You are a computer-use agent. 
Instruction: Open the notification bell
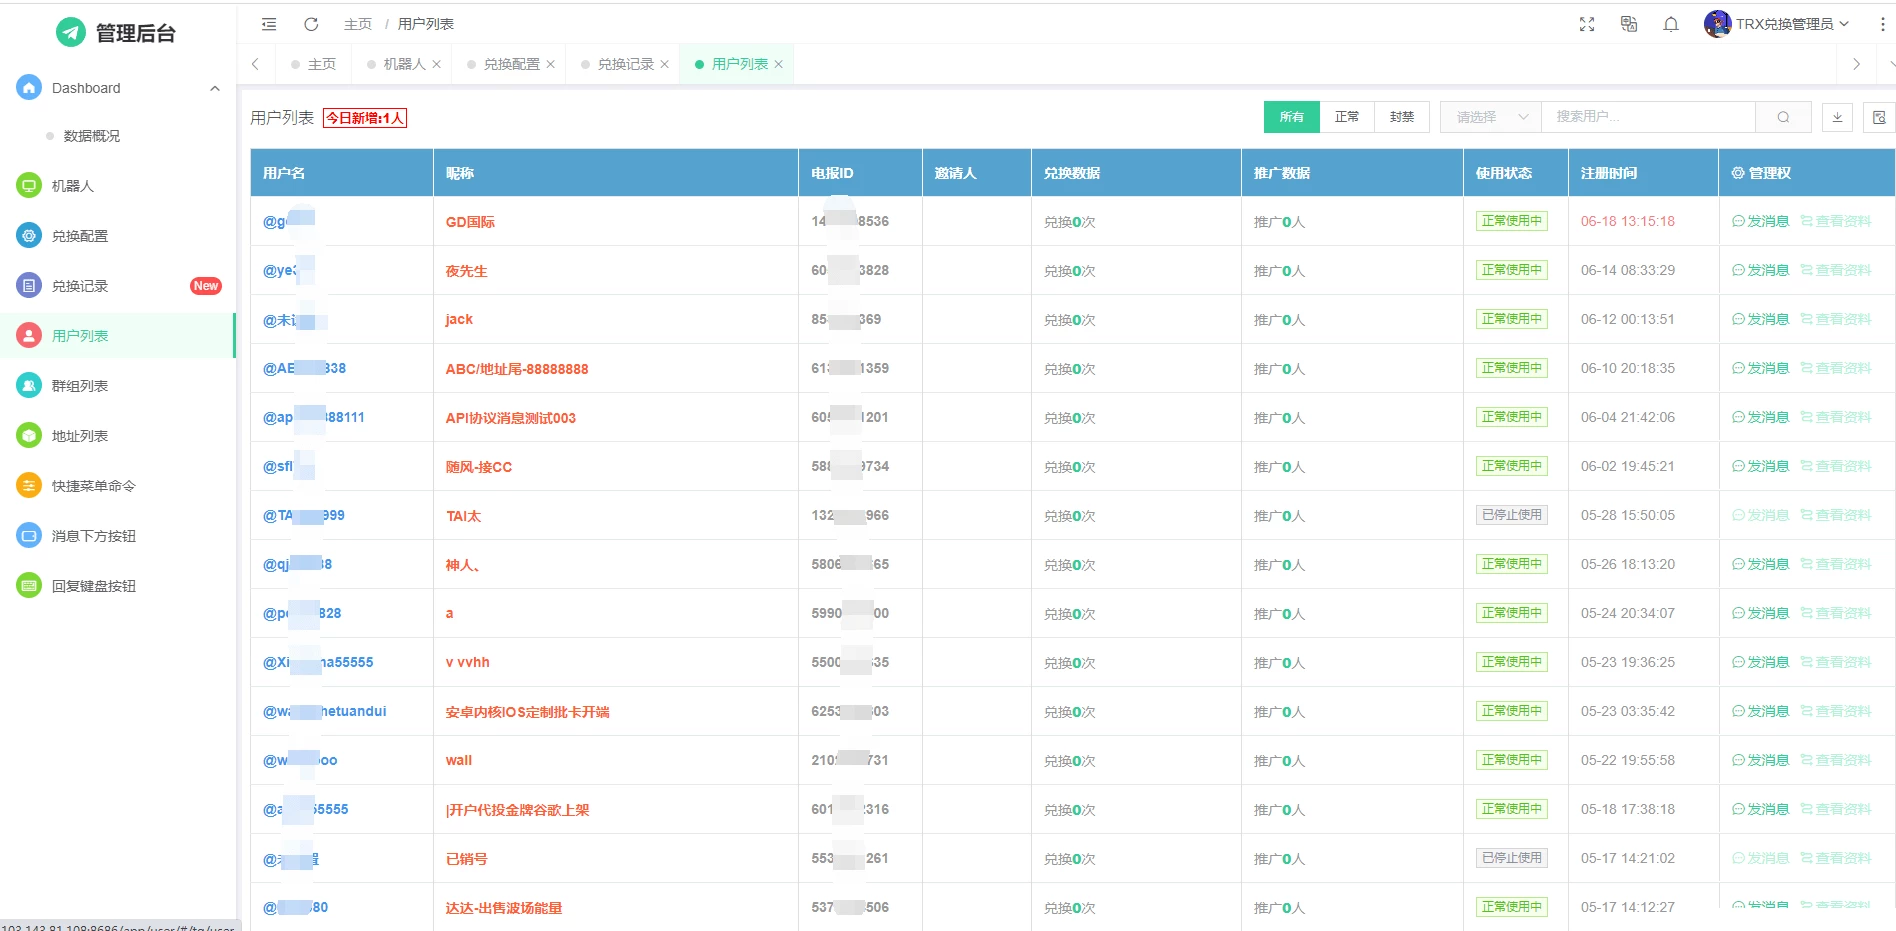click(x=1670, y=24)
